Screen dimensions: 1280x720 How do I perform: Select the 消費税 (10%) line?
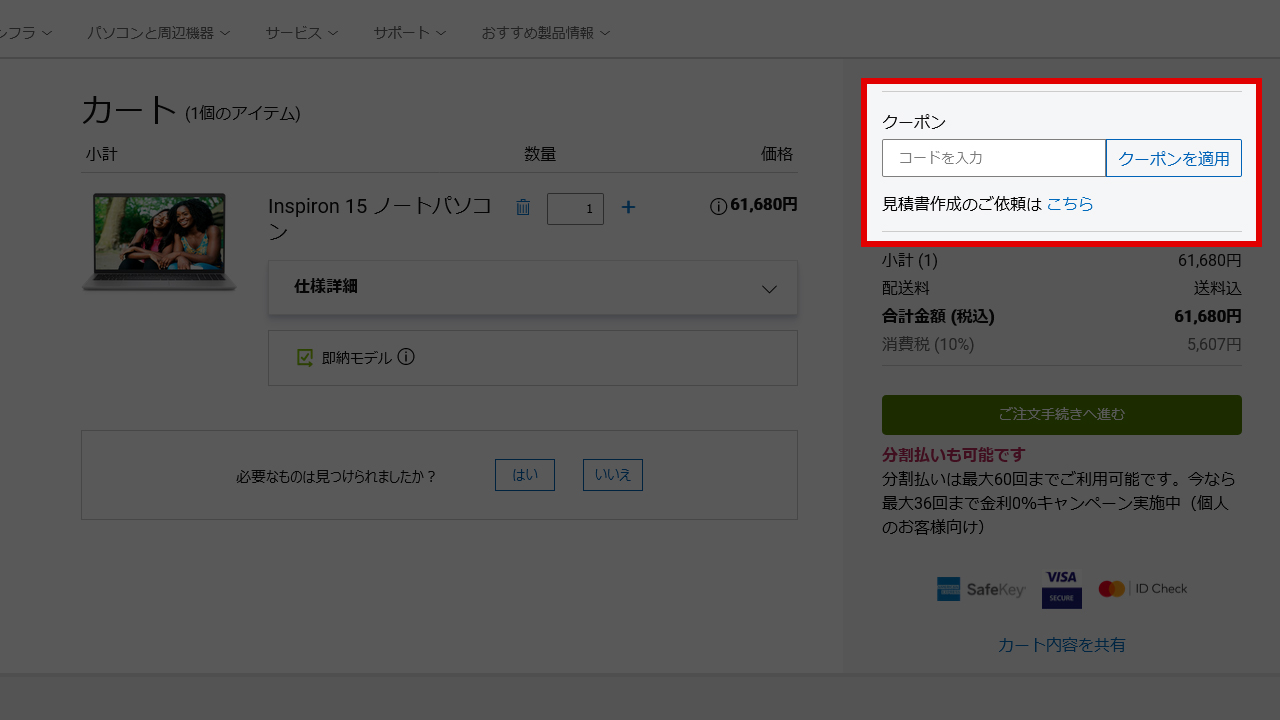pyautogui.click(x=928, y=344)
